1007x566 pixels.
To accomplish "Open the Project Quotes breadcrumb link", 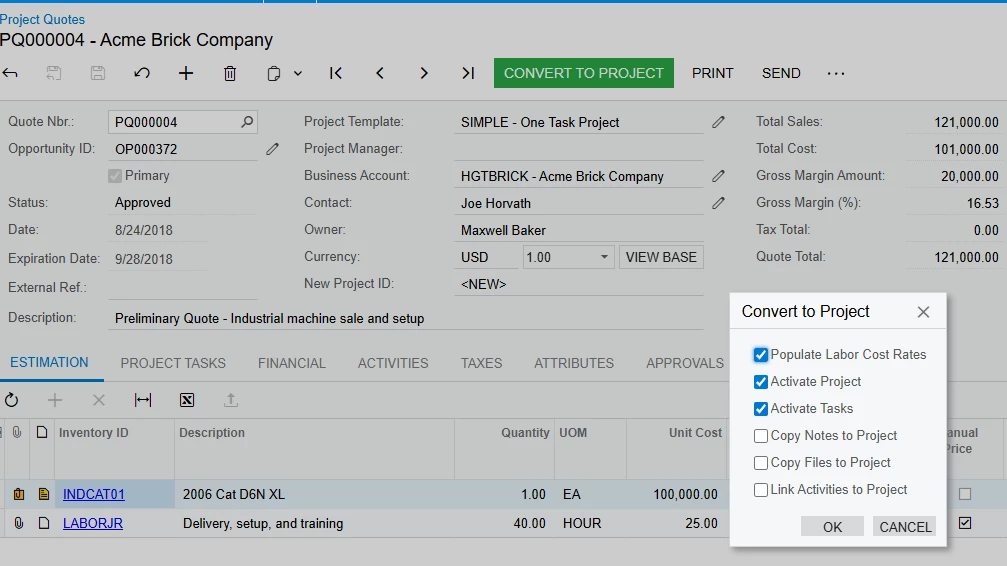I will (x=42, y=19).
